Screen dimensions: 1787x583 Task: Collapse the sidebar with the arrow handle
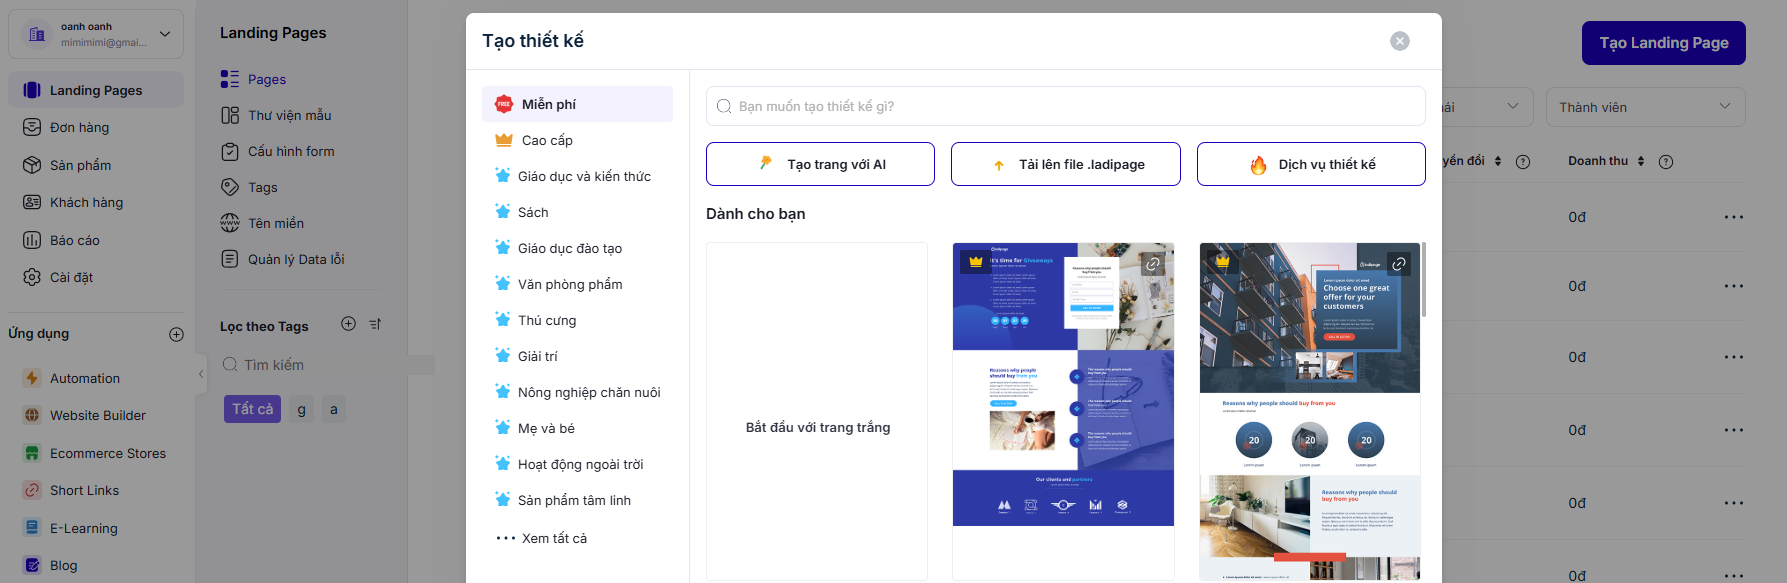pos(201,374)
